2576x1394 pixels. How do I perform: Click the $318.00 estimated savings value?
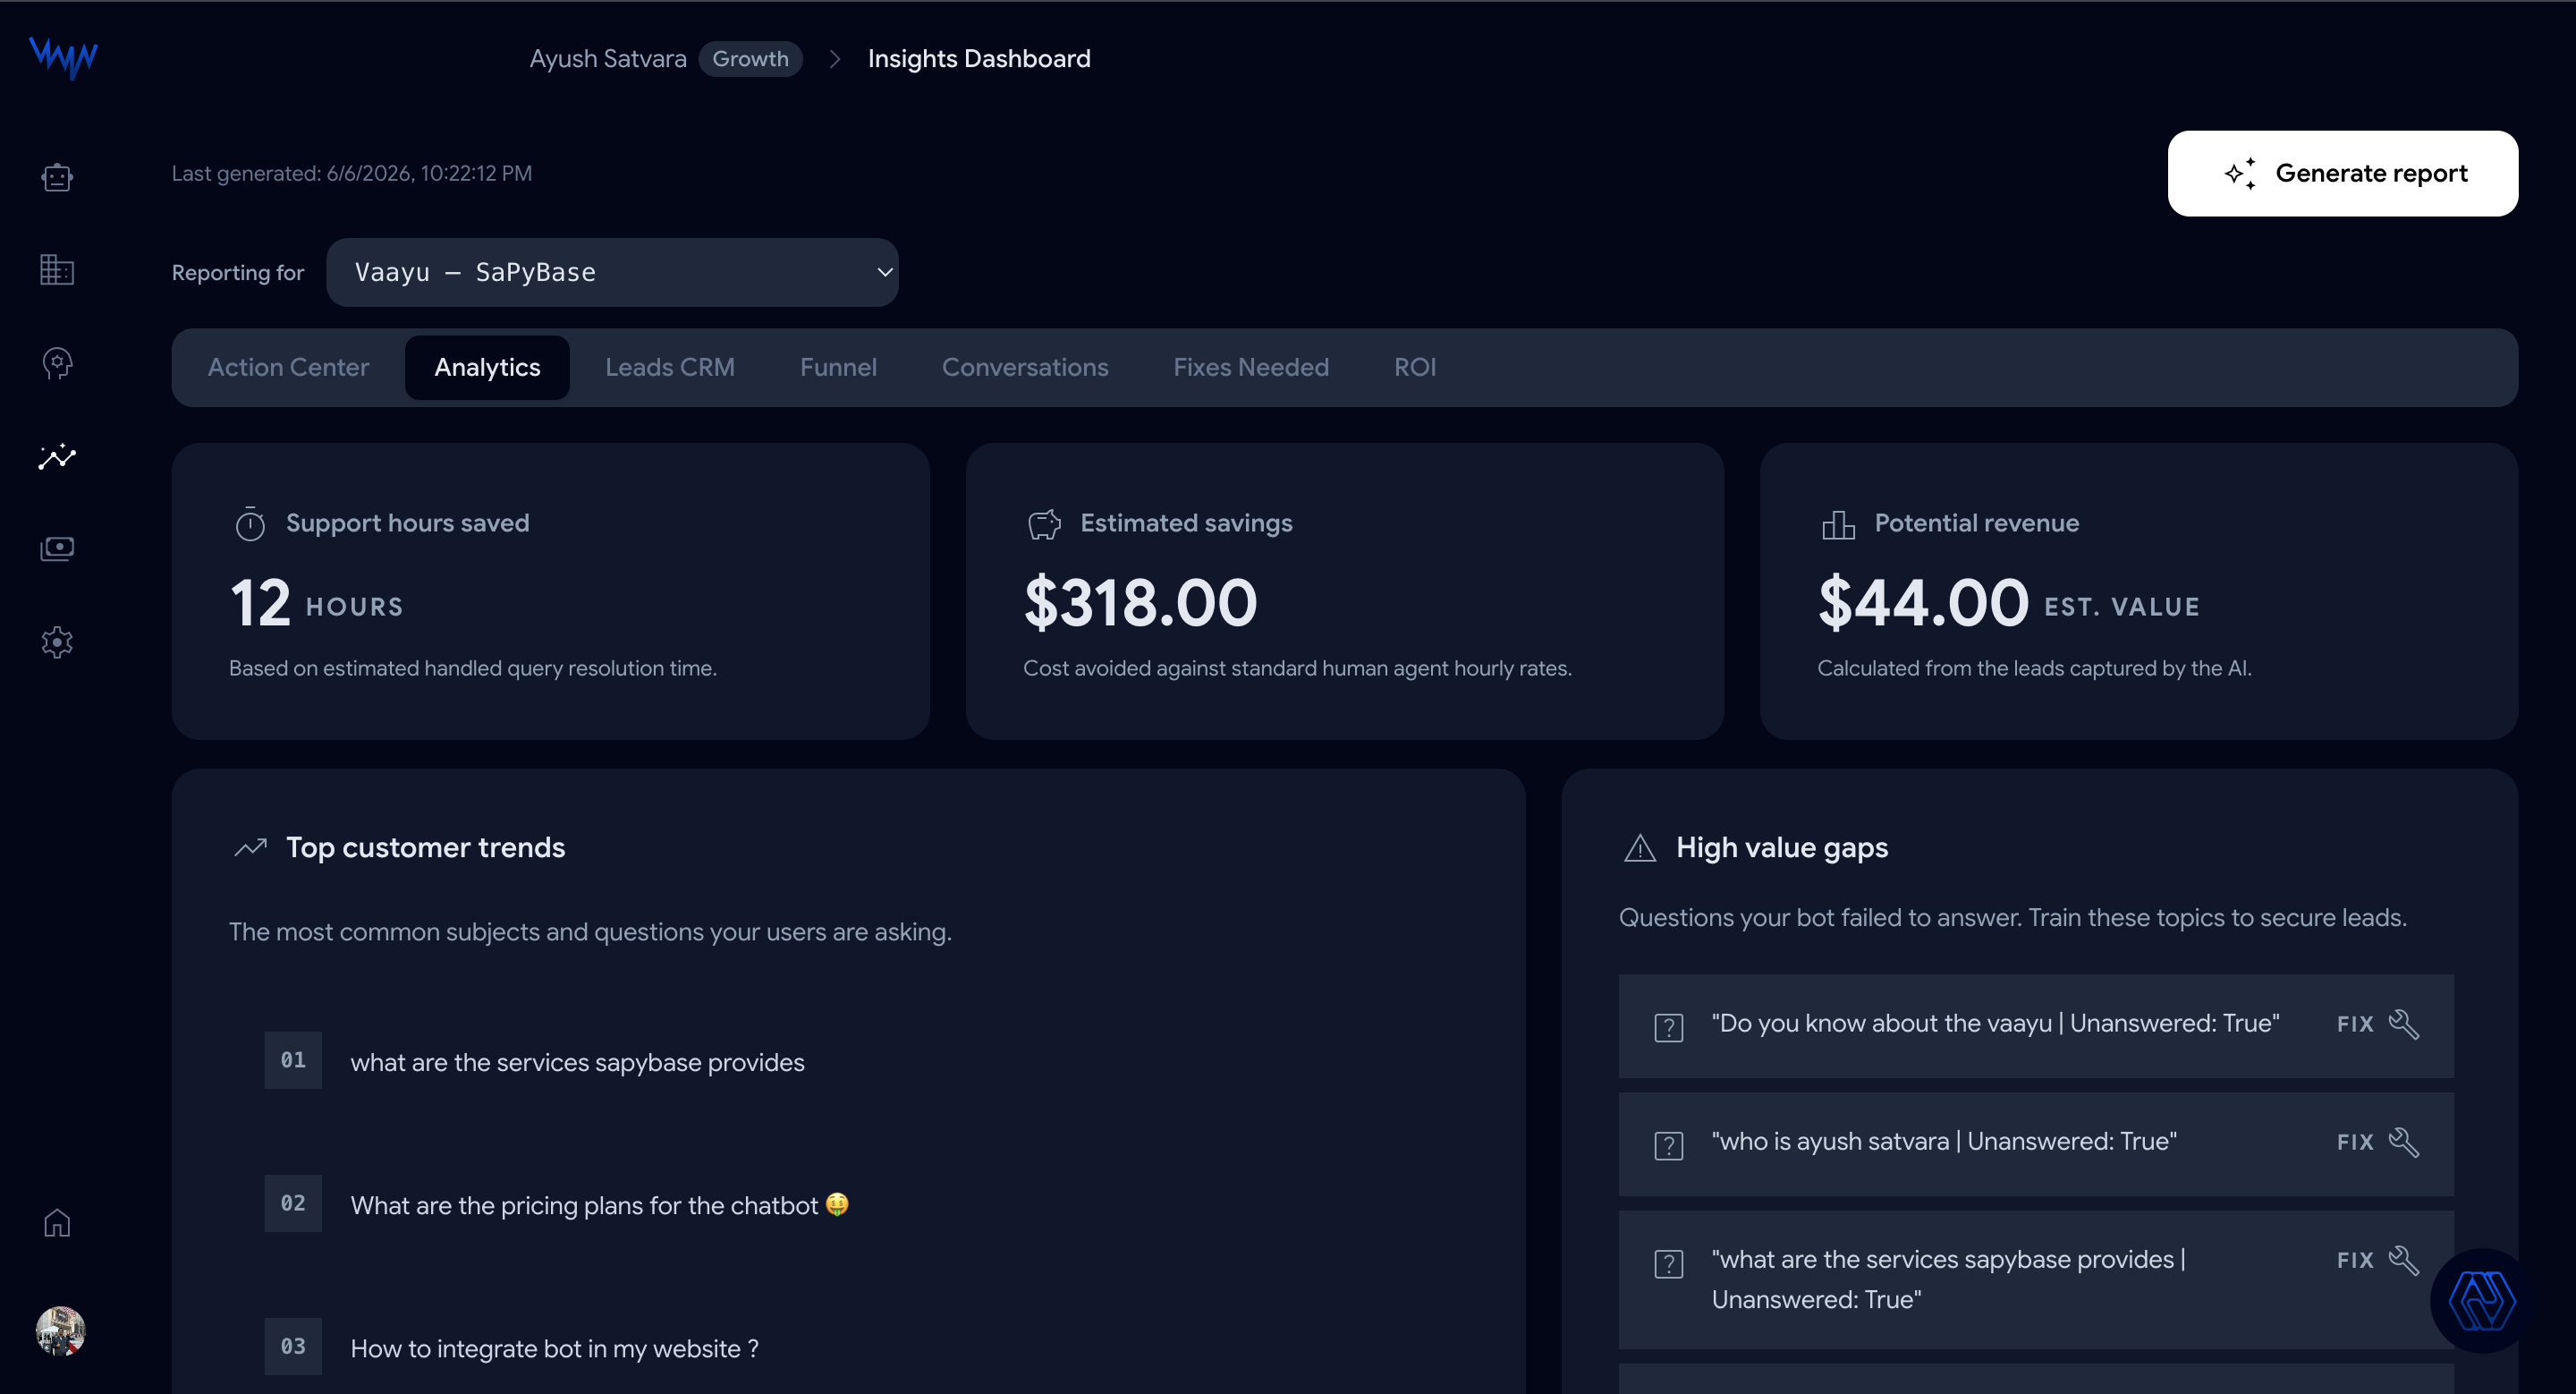click(x=1140, y=603)
